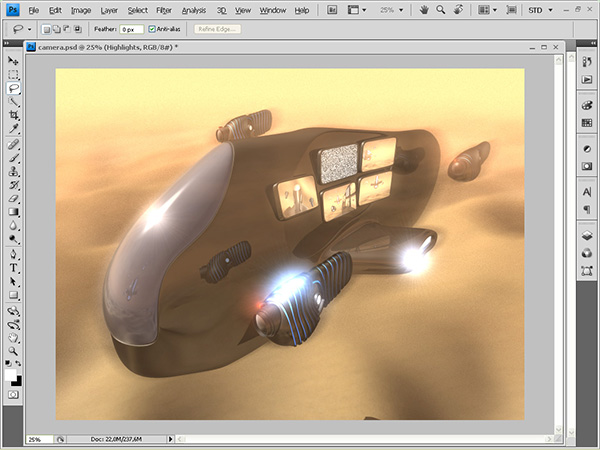Select the Move tool
The image size is (600, 450).
[14, 60]
